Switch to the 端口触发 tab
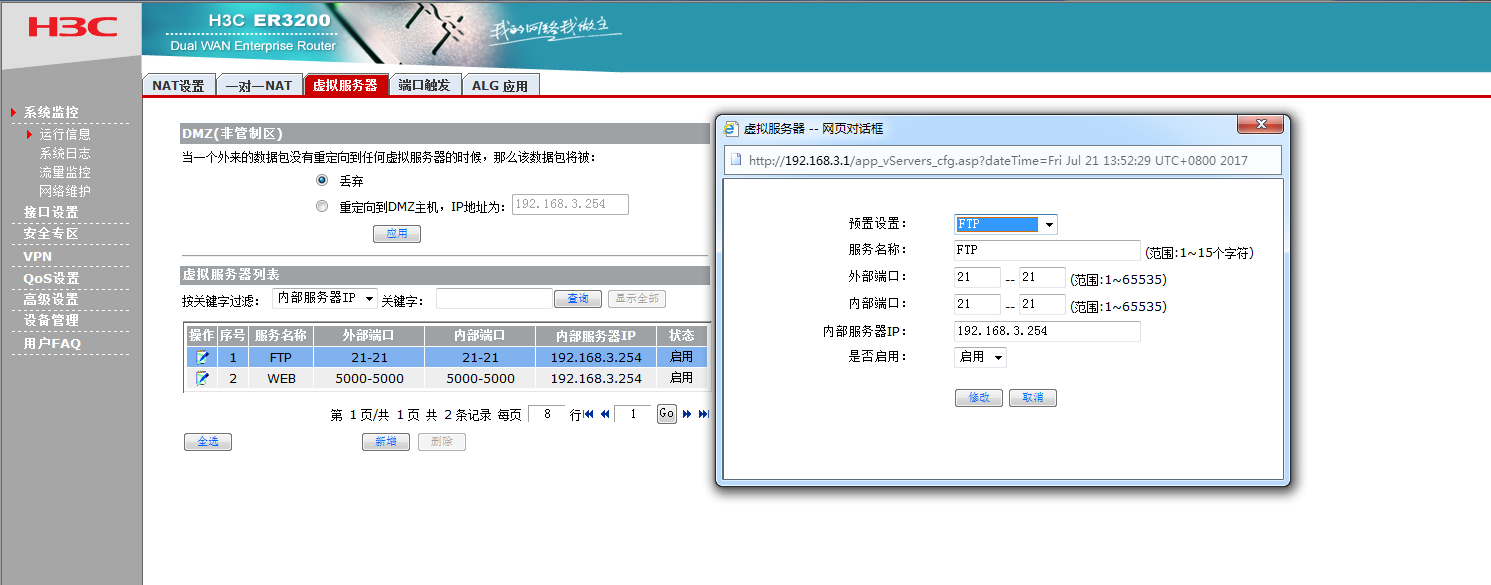This screenshot has width=1491, height=585. [x=424, y=86]
